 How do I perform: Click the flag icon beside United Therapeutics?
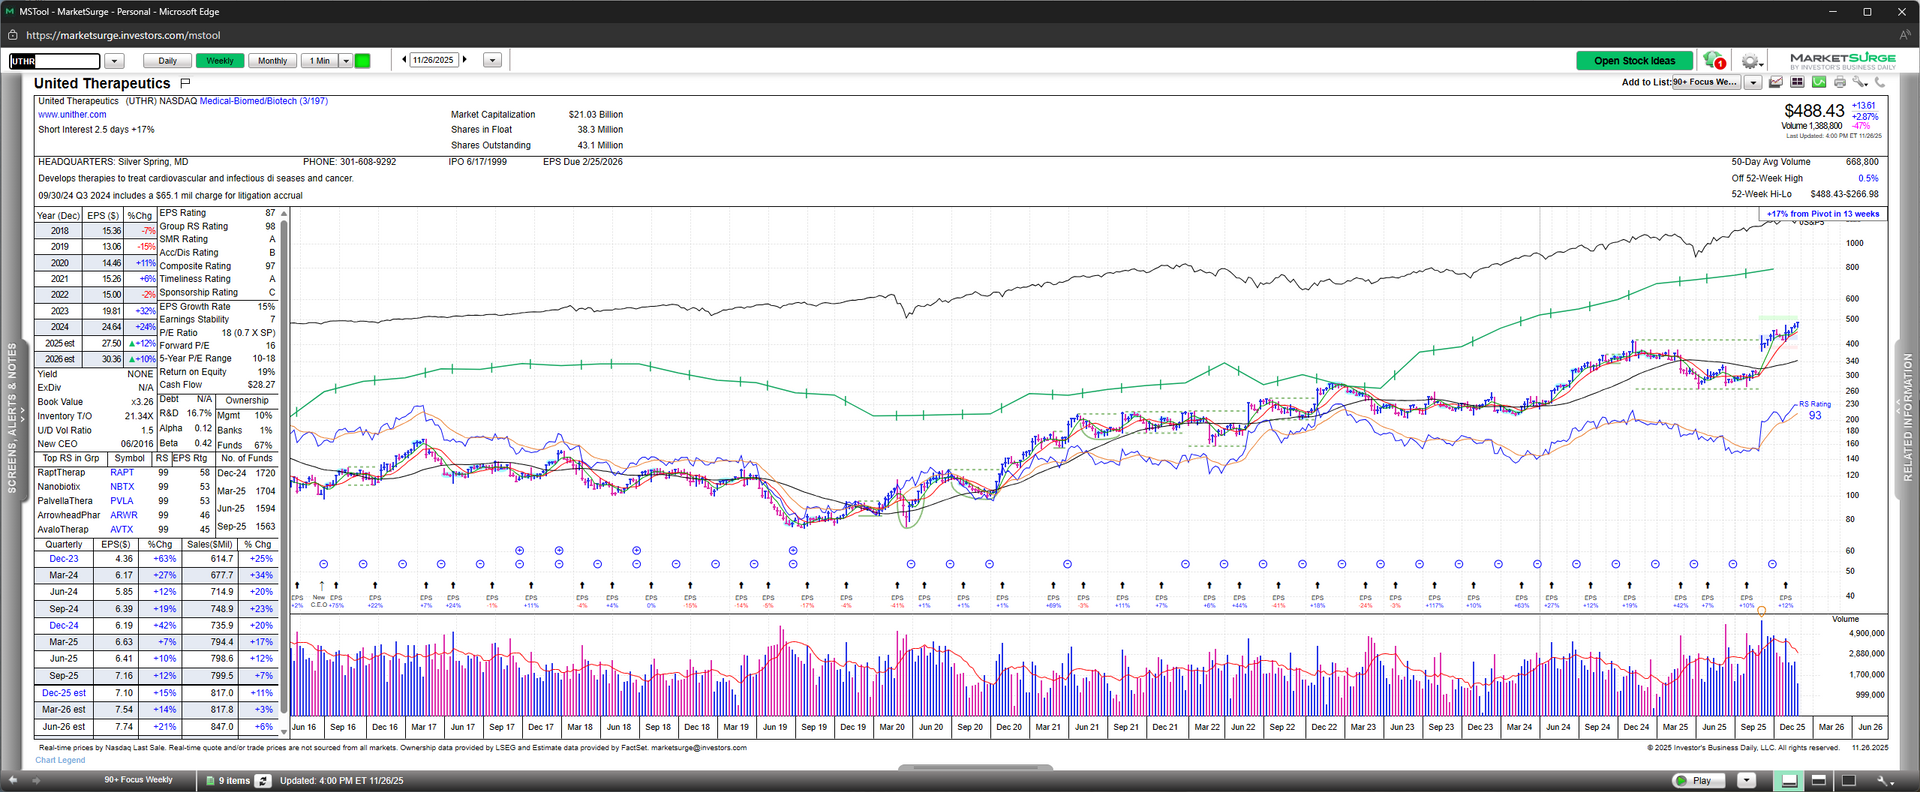(x=185, y=83)
